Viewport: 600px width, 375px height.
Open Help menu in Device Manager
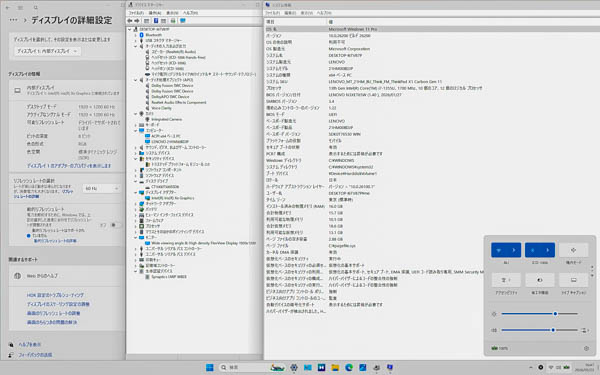click(x=190, y=13)
